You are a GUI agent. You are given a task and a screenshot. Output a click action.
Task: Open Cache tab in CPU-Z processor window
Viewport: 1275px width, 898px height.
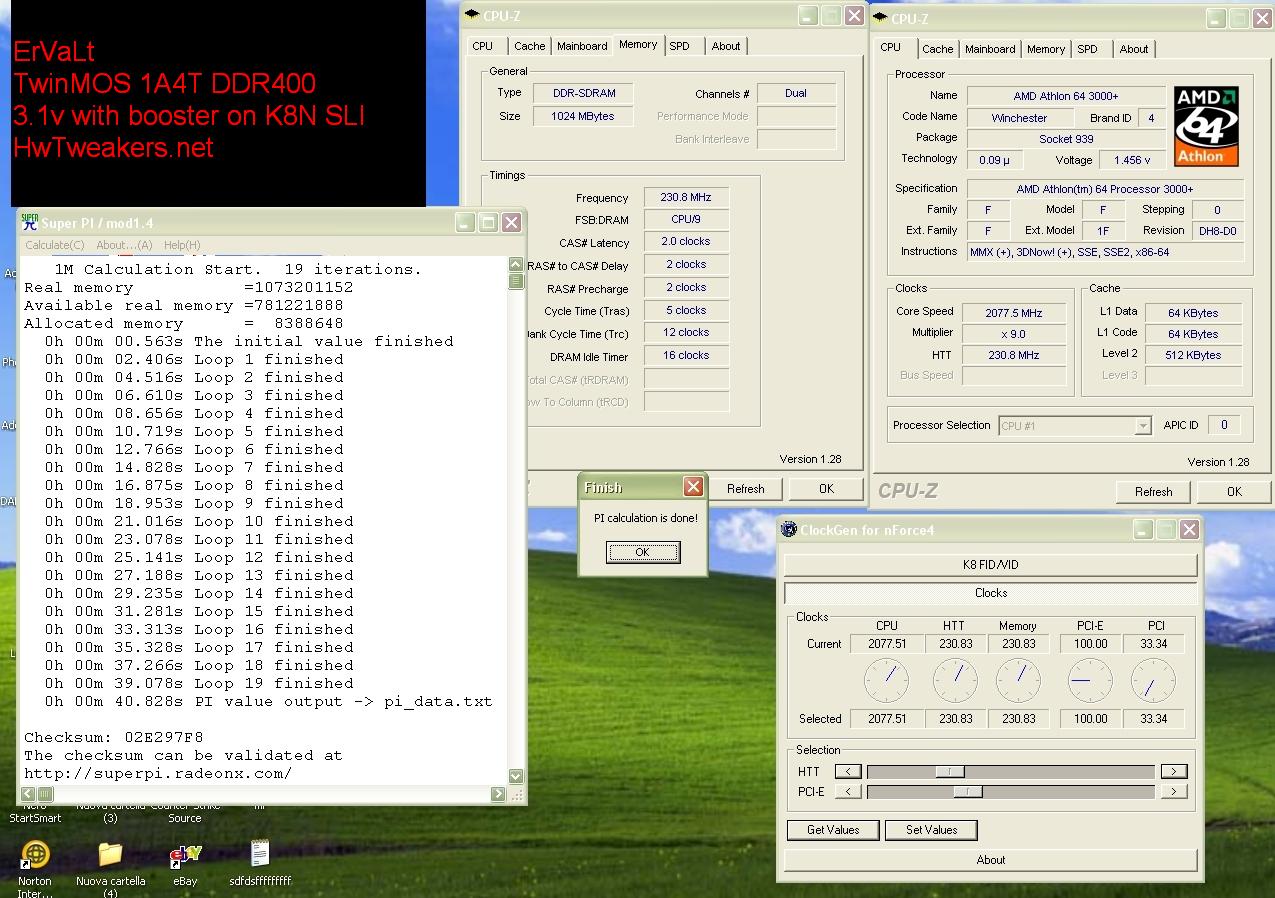pyautogui.click(x=938, y=49)
